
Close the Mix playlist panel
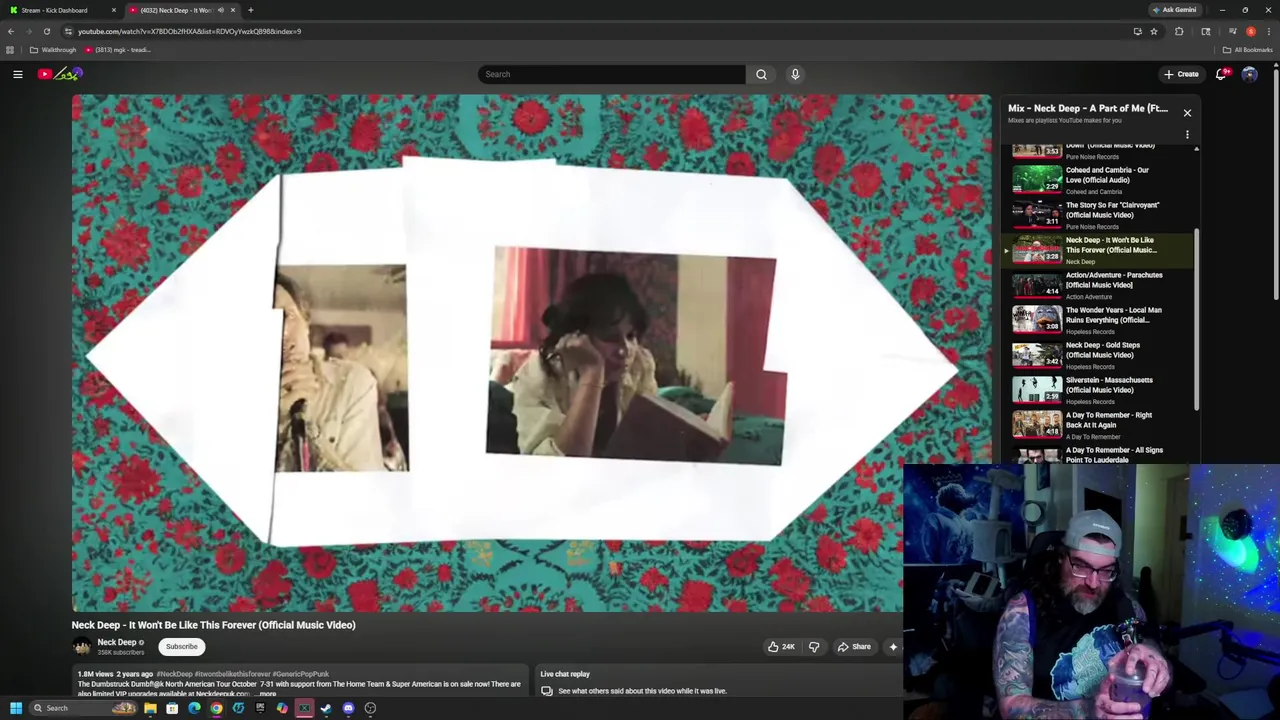coord(1187,113)
